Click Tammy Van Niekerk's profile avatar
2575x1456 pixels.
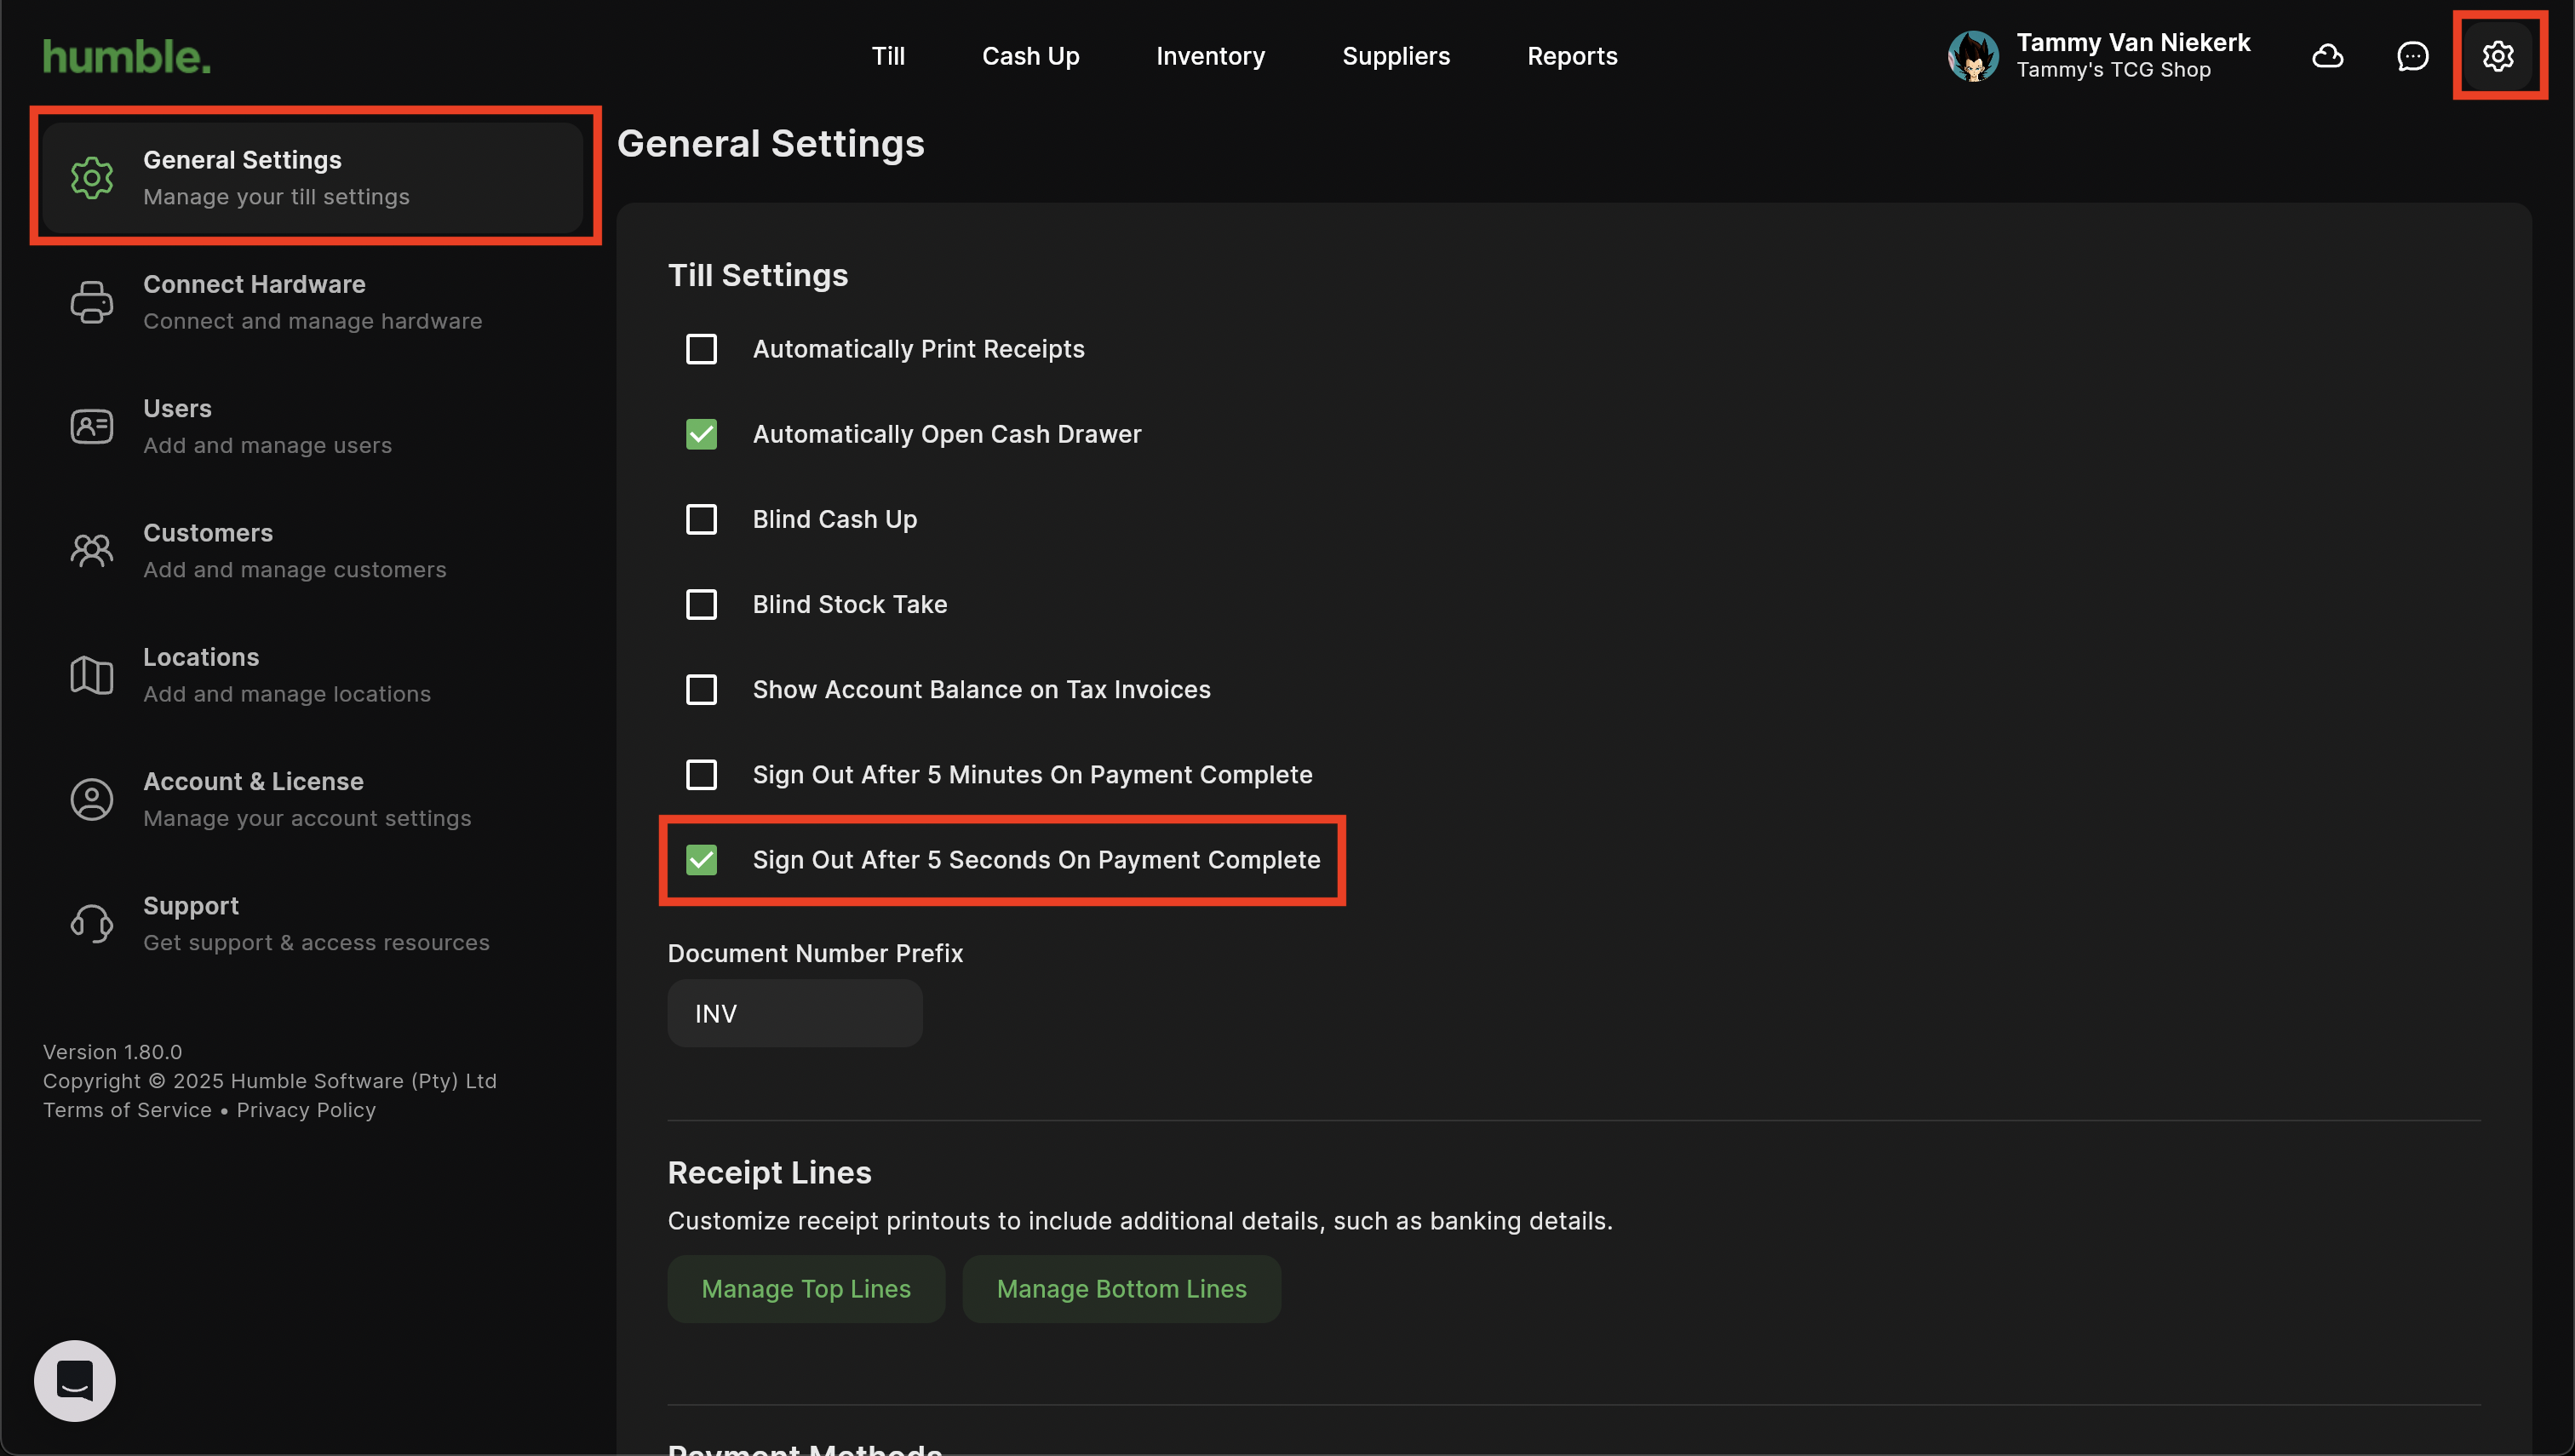coord(1972,56)
